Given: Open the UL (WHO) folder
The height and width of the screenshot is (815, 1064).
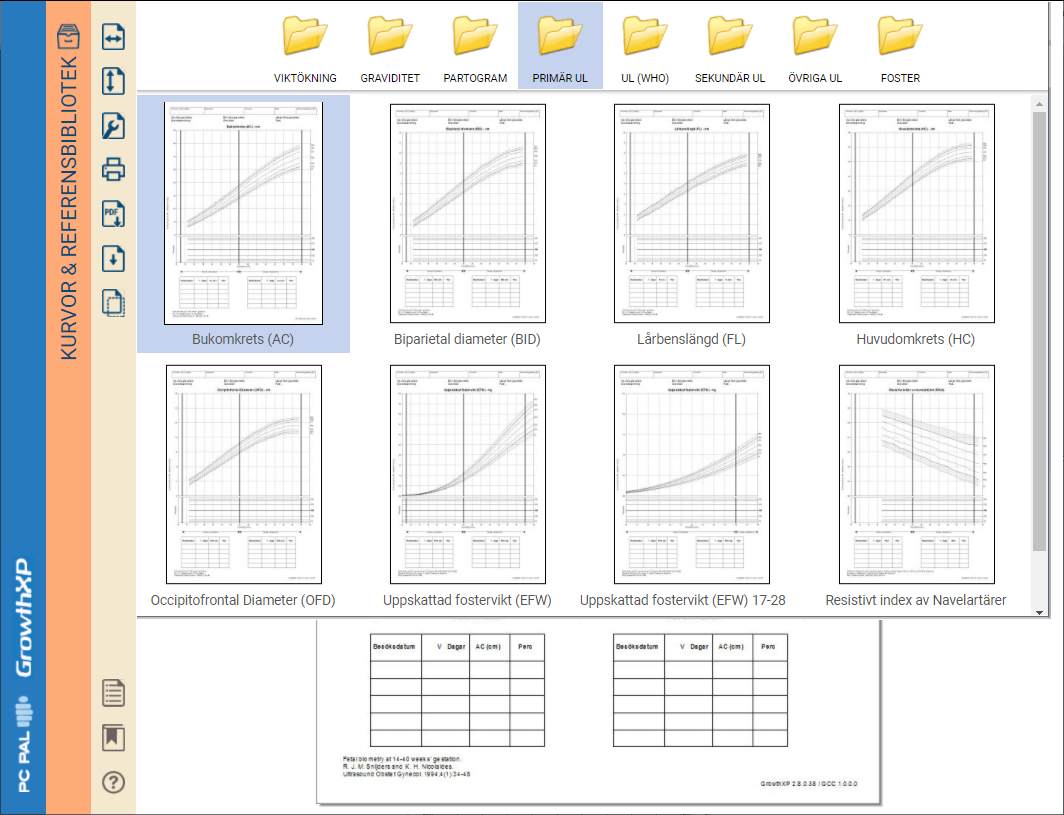Looking at the screenshot, I should (x=645, y=46).
